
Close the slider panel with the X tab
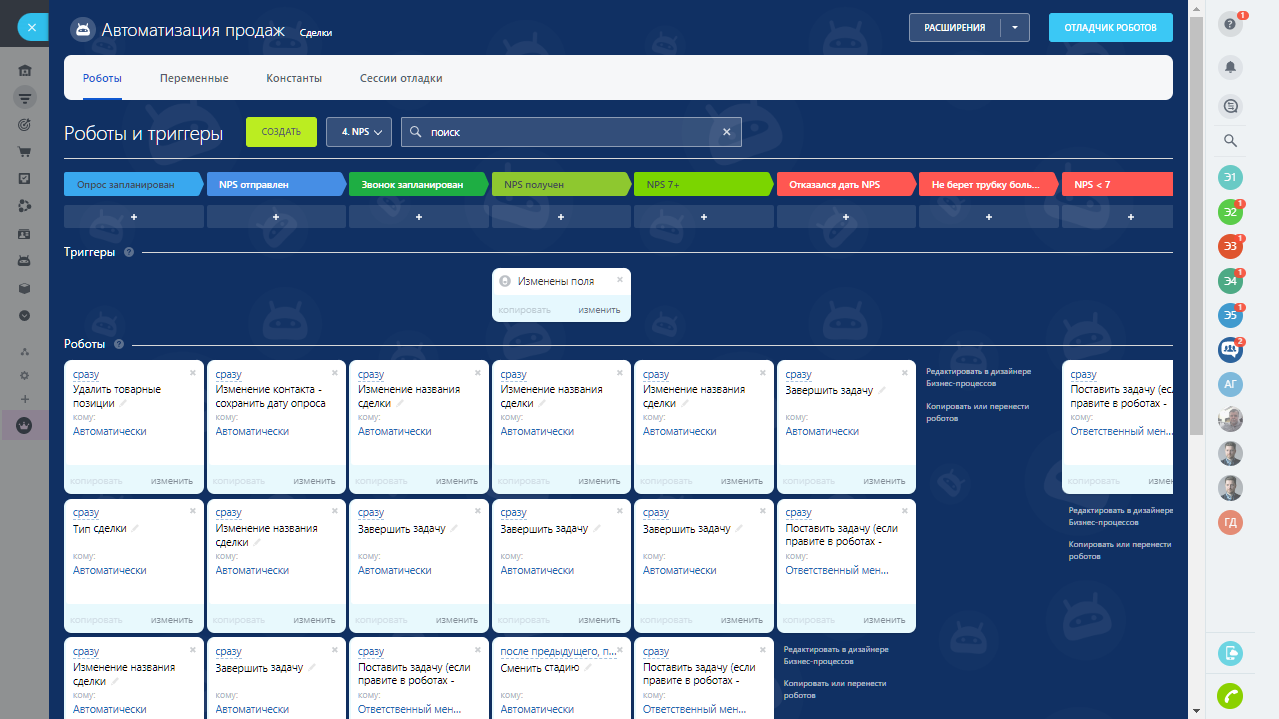click(31, 28)
